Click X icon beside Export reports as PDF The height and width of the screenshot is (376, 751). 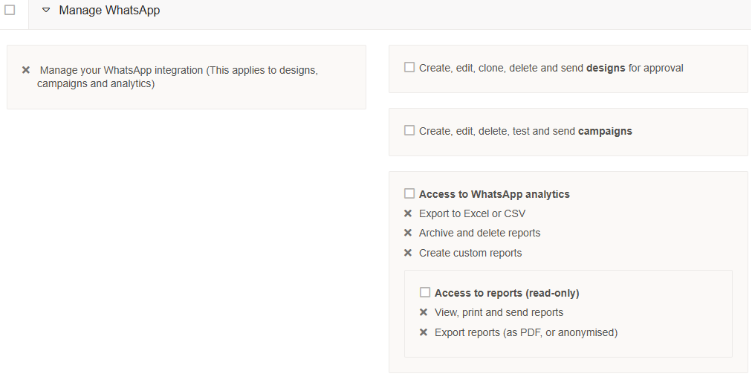point(423,332)
